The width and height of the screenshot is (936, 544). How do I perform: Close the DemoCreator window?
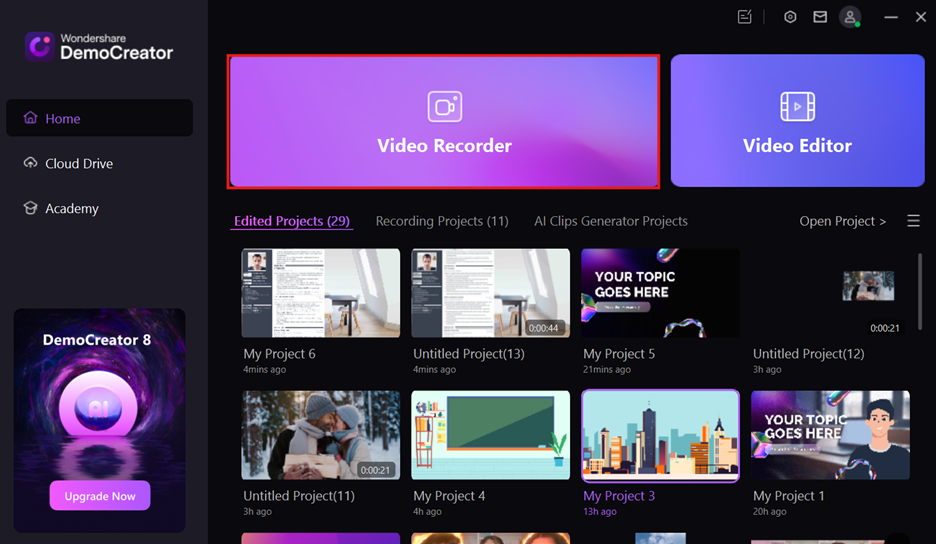[x=920, y=17]
